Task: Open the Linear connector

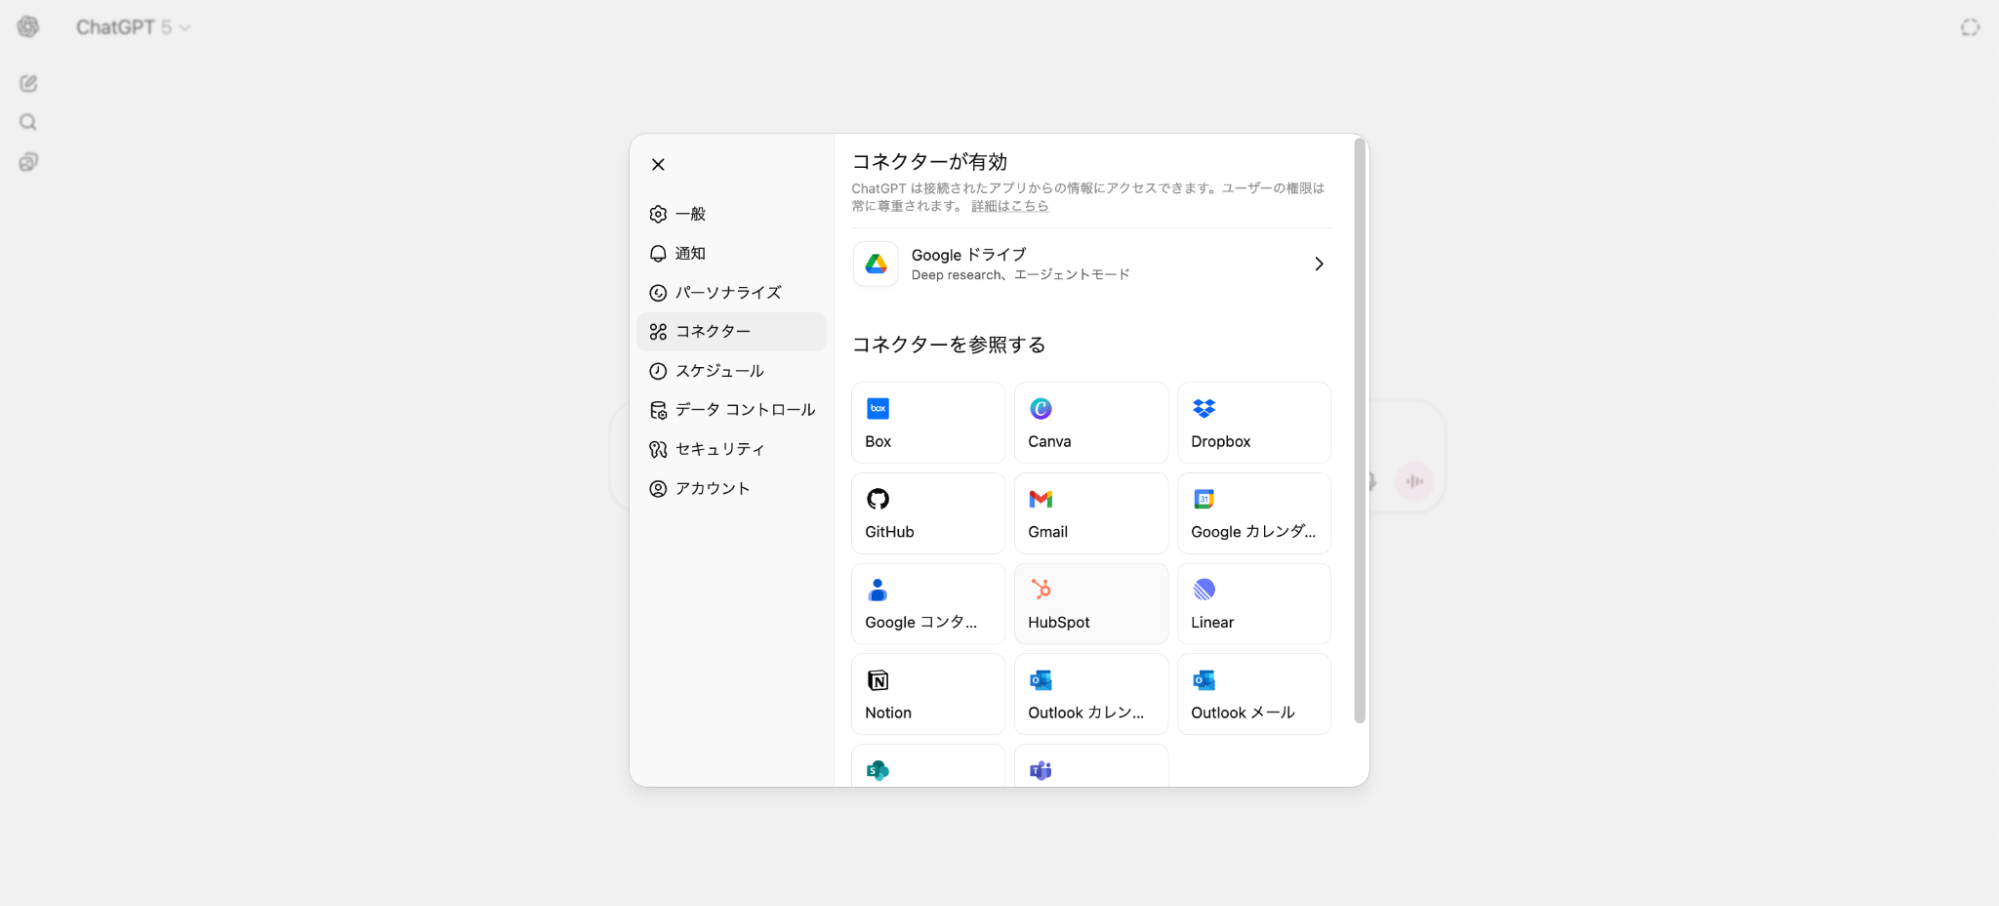Action: pyautogui.click(x=1253, y=604)
